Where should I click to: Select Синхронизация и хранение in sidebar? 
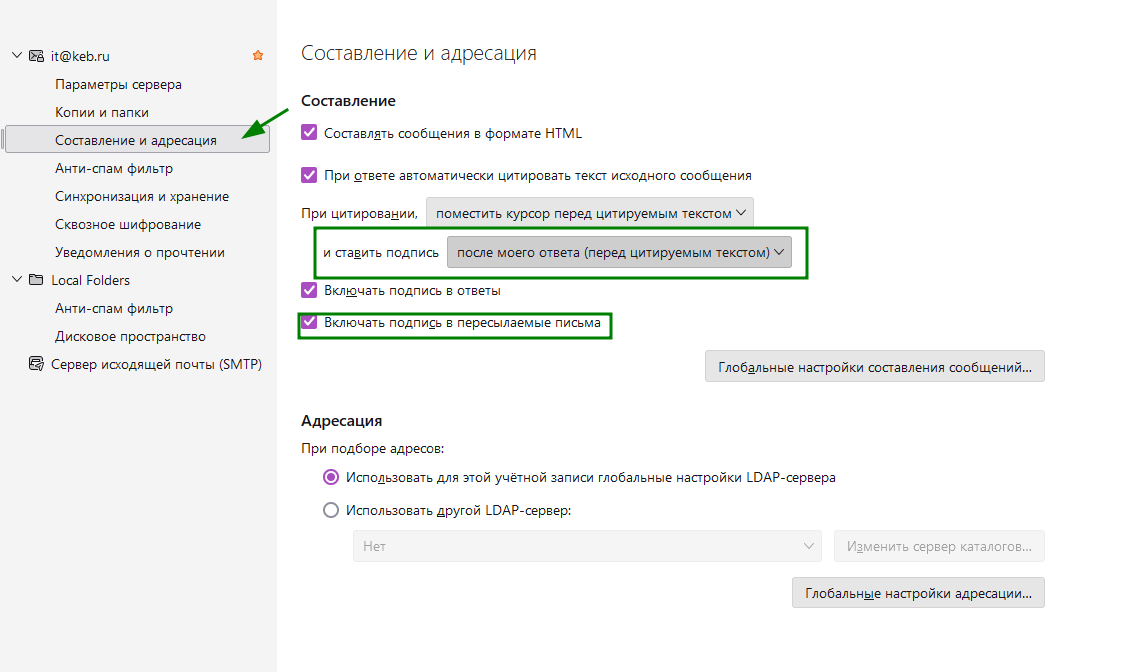click(x=142, y=197)
